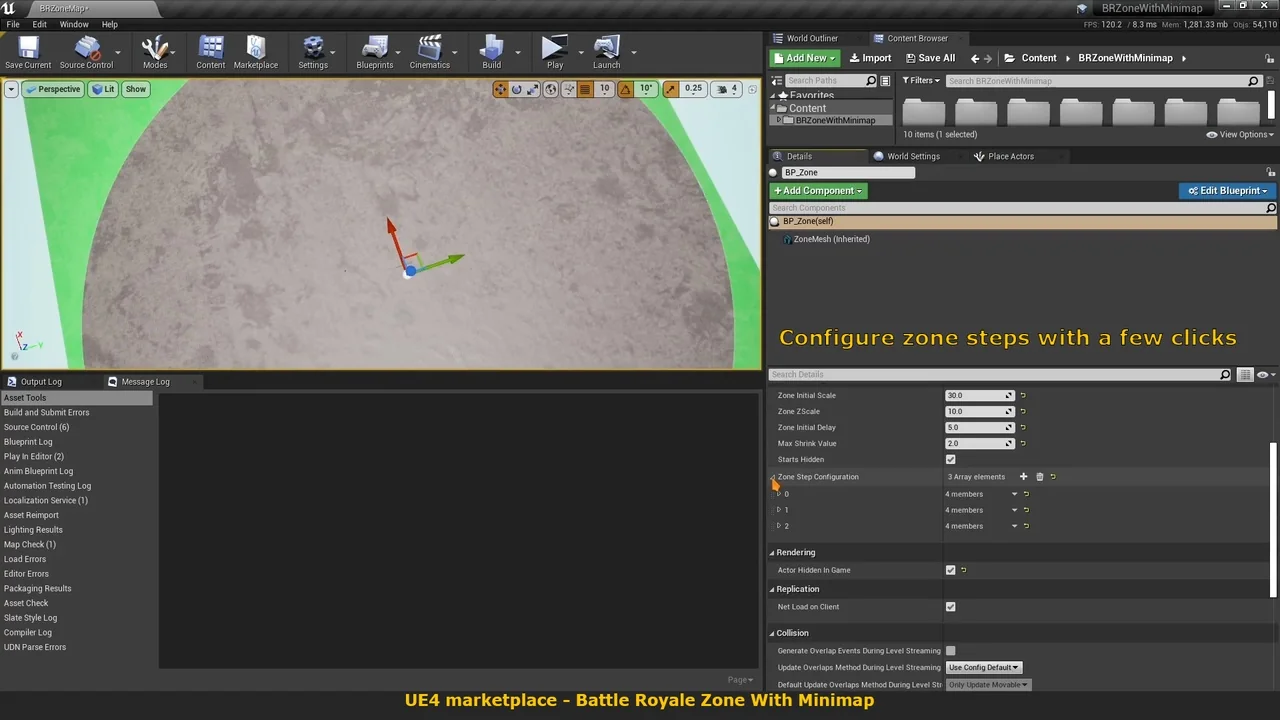Uncheck Net Load on Client
Image resolution: width=1280 pixels, height=720 pixels.
point(950,606)
